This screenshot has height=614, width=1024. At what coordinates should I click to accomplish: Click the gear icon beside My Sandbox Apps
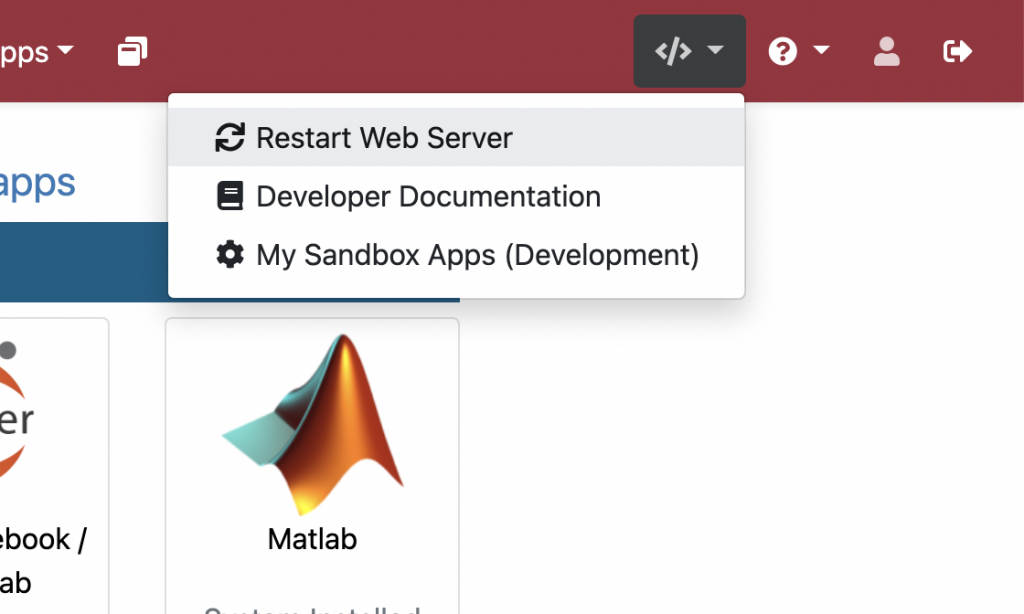pos(230,254)
